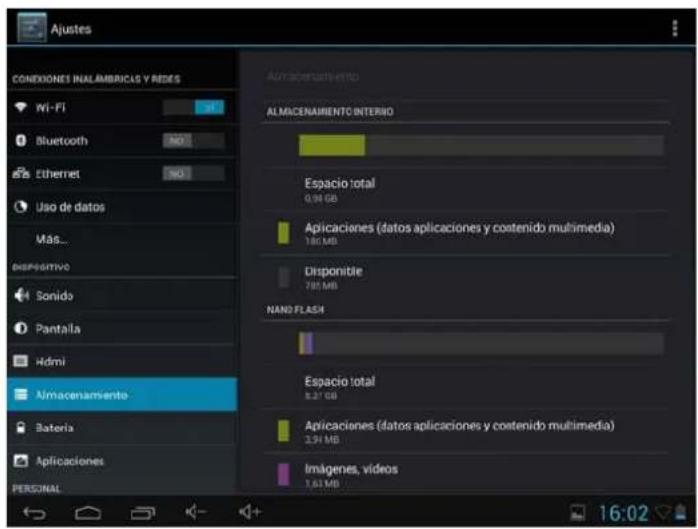Open the Más... option
This screenshot has height=529, width=698.
(x=122, y=239)
